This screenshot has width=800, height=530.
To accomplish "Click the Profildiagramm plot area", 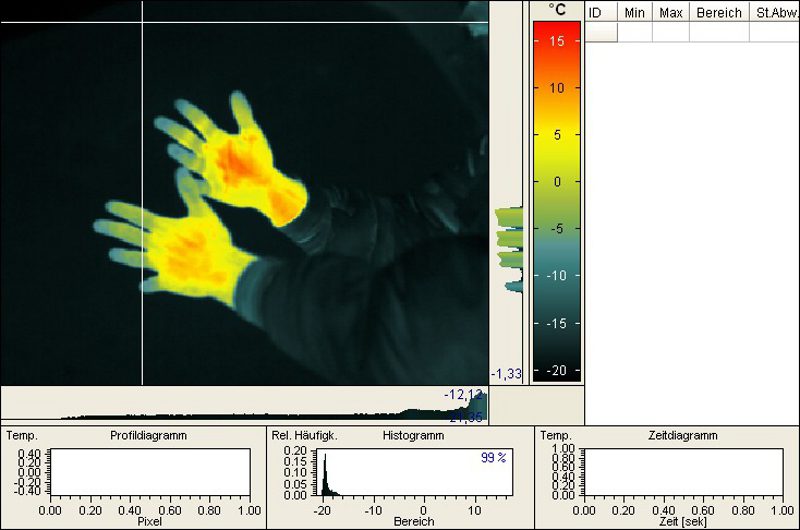I will 150,472.
